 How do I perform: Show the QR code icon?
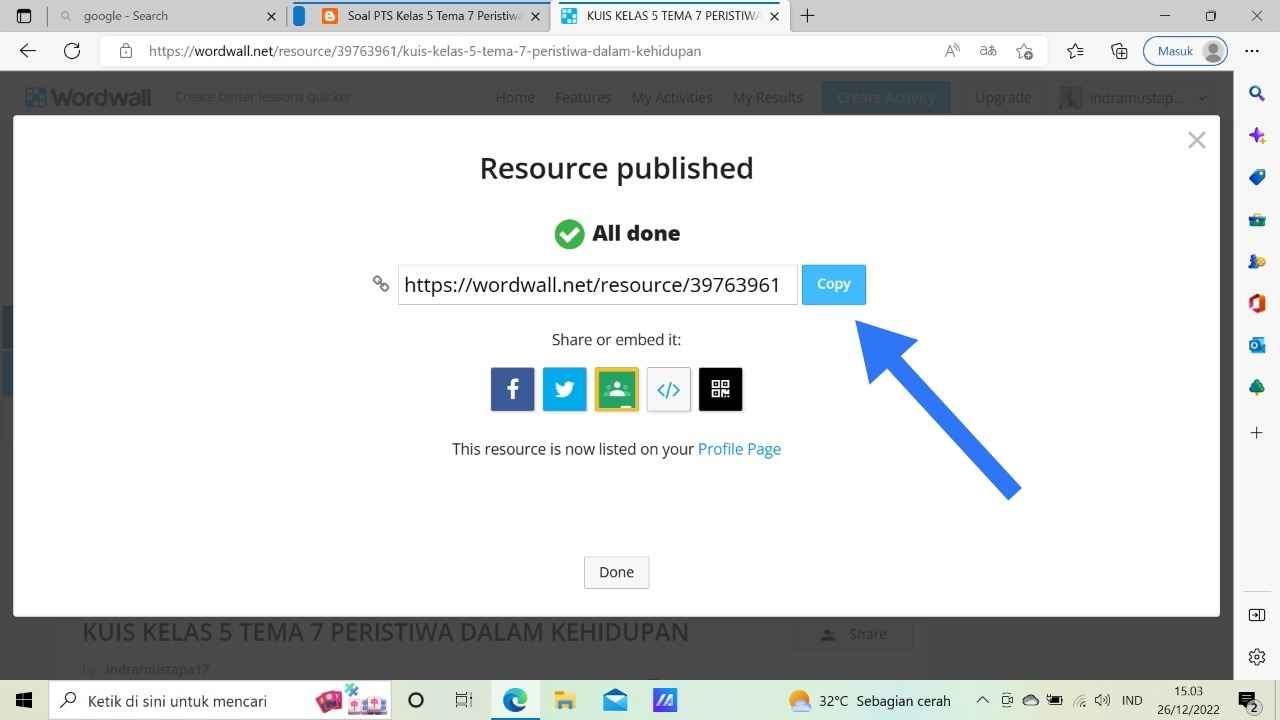(720, 389)
